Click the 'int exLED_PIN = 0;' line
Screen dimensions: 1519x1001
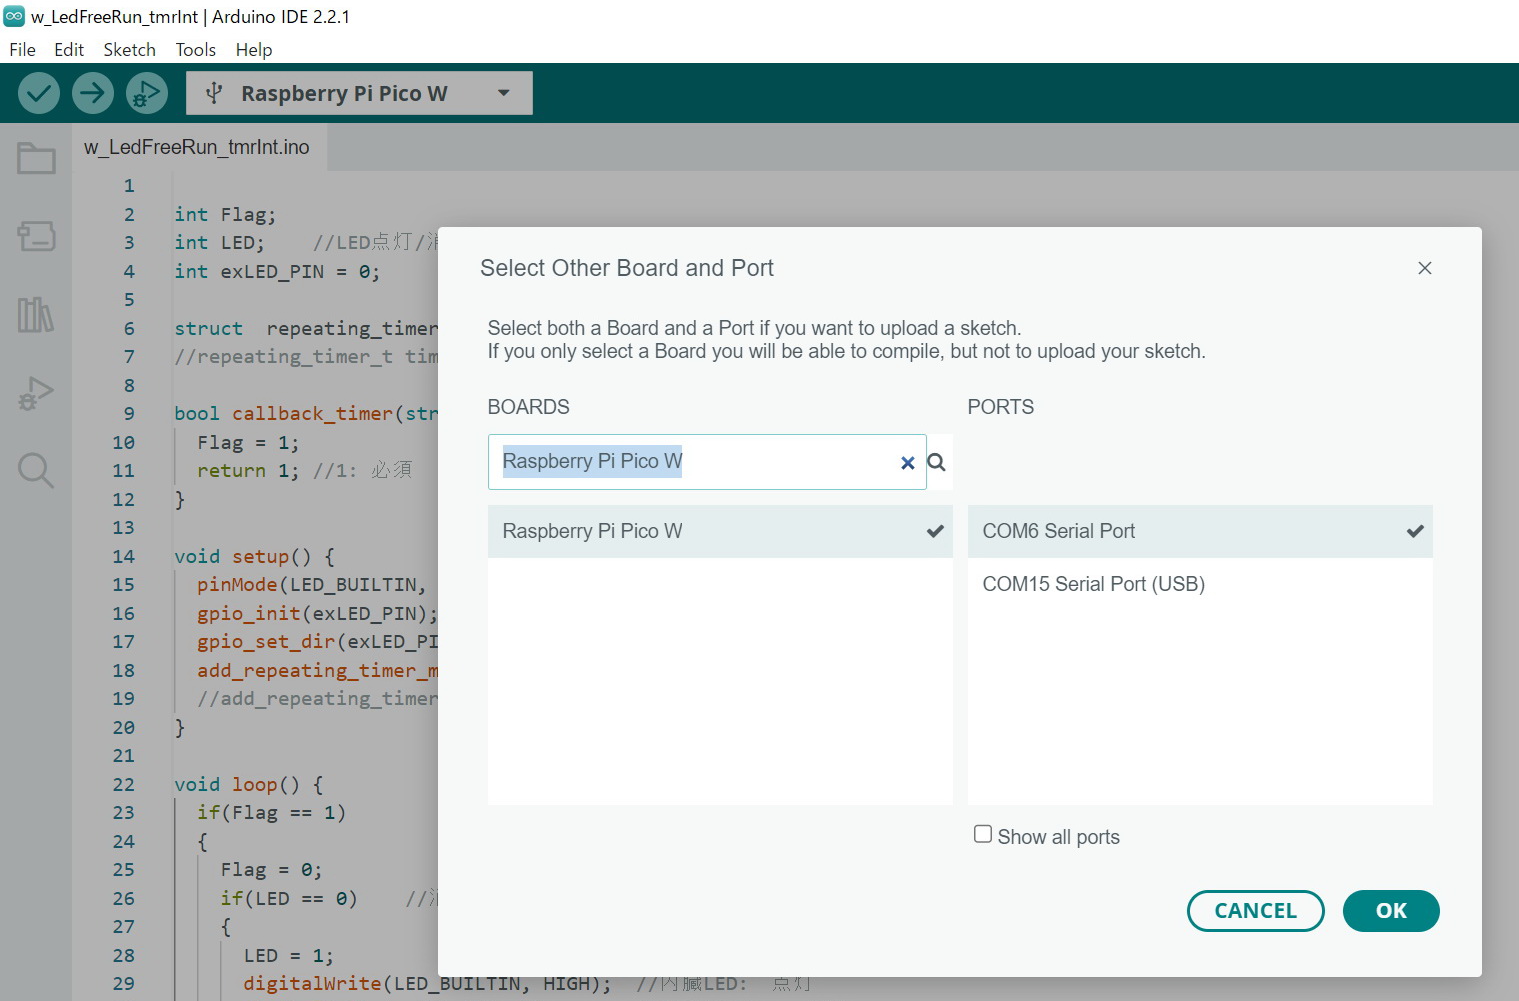(277, 271)
